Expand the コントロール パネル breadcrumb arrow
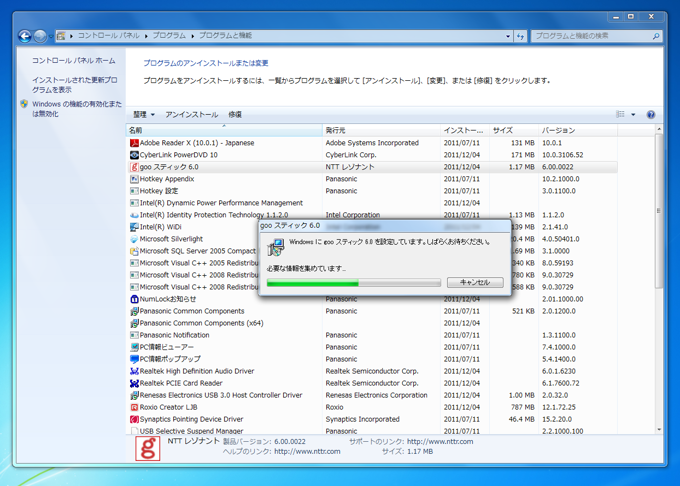 pos(146,36)
